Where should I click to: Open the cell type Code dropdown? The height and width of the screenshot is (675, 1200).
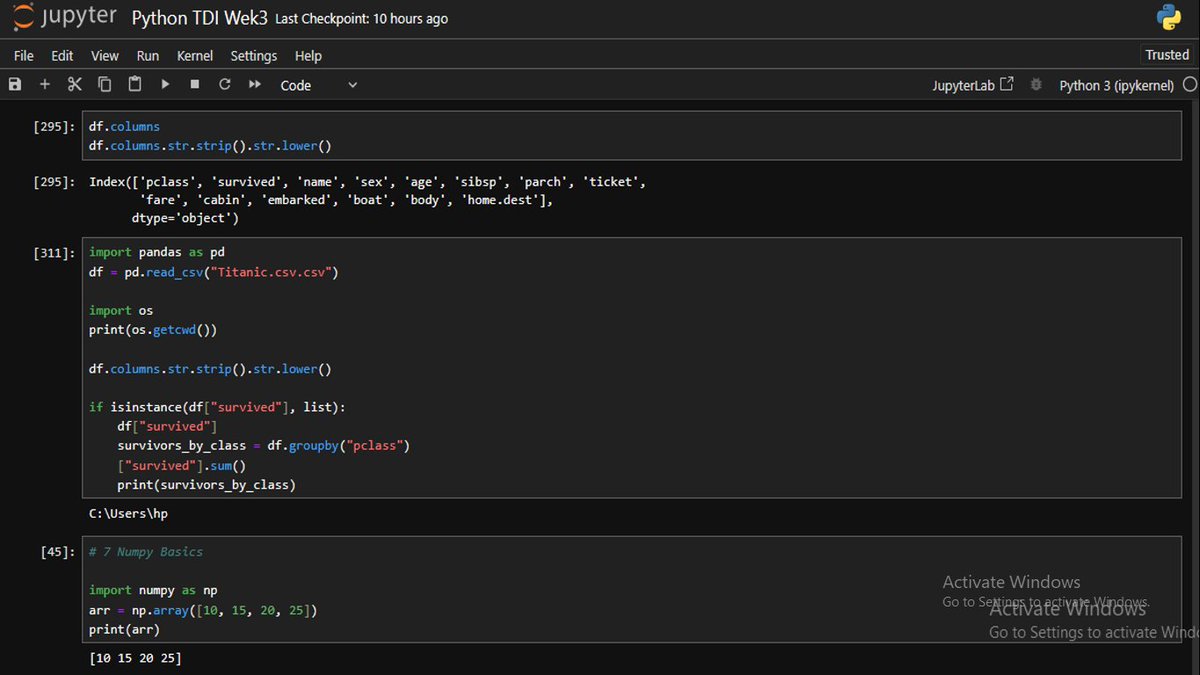click(x=318, y=86)
